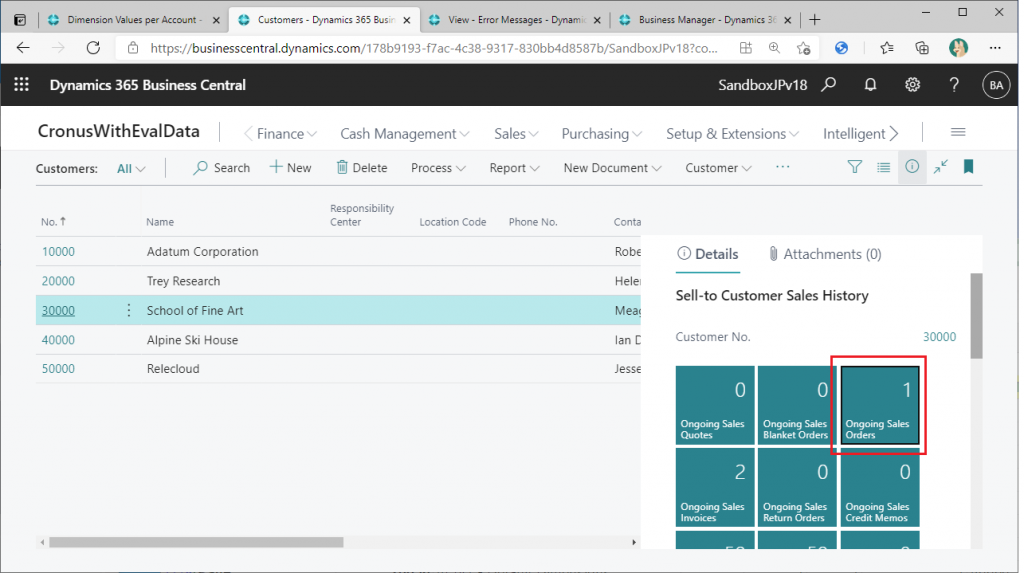Click the FactBox vertical scrollbar

pos(976,316)
